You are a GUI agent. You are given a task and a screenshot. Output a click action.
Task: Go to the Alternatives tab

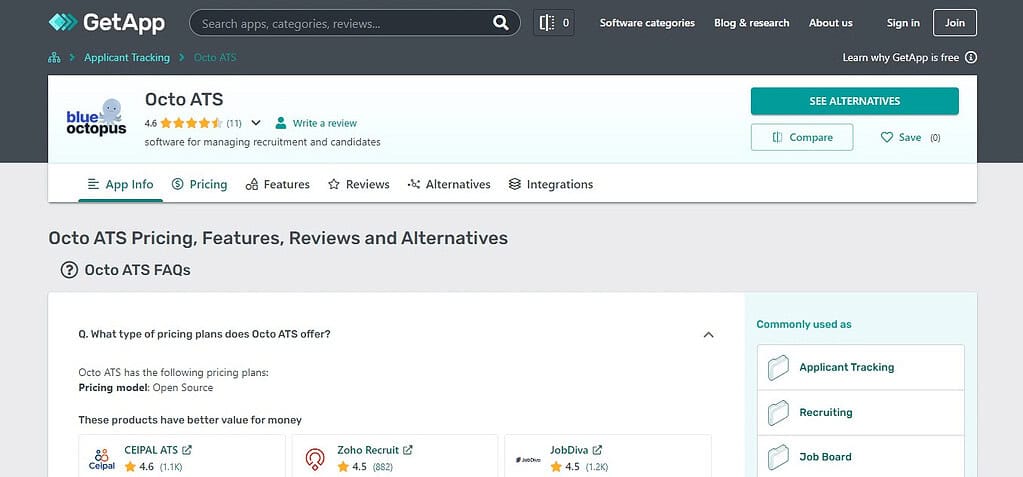[x=449, y=184]
